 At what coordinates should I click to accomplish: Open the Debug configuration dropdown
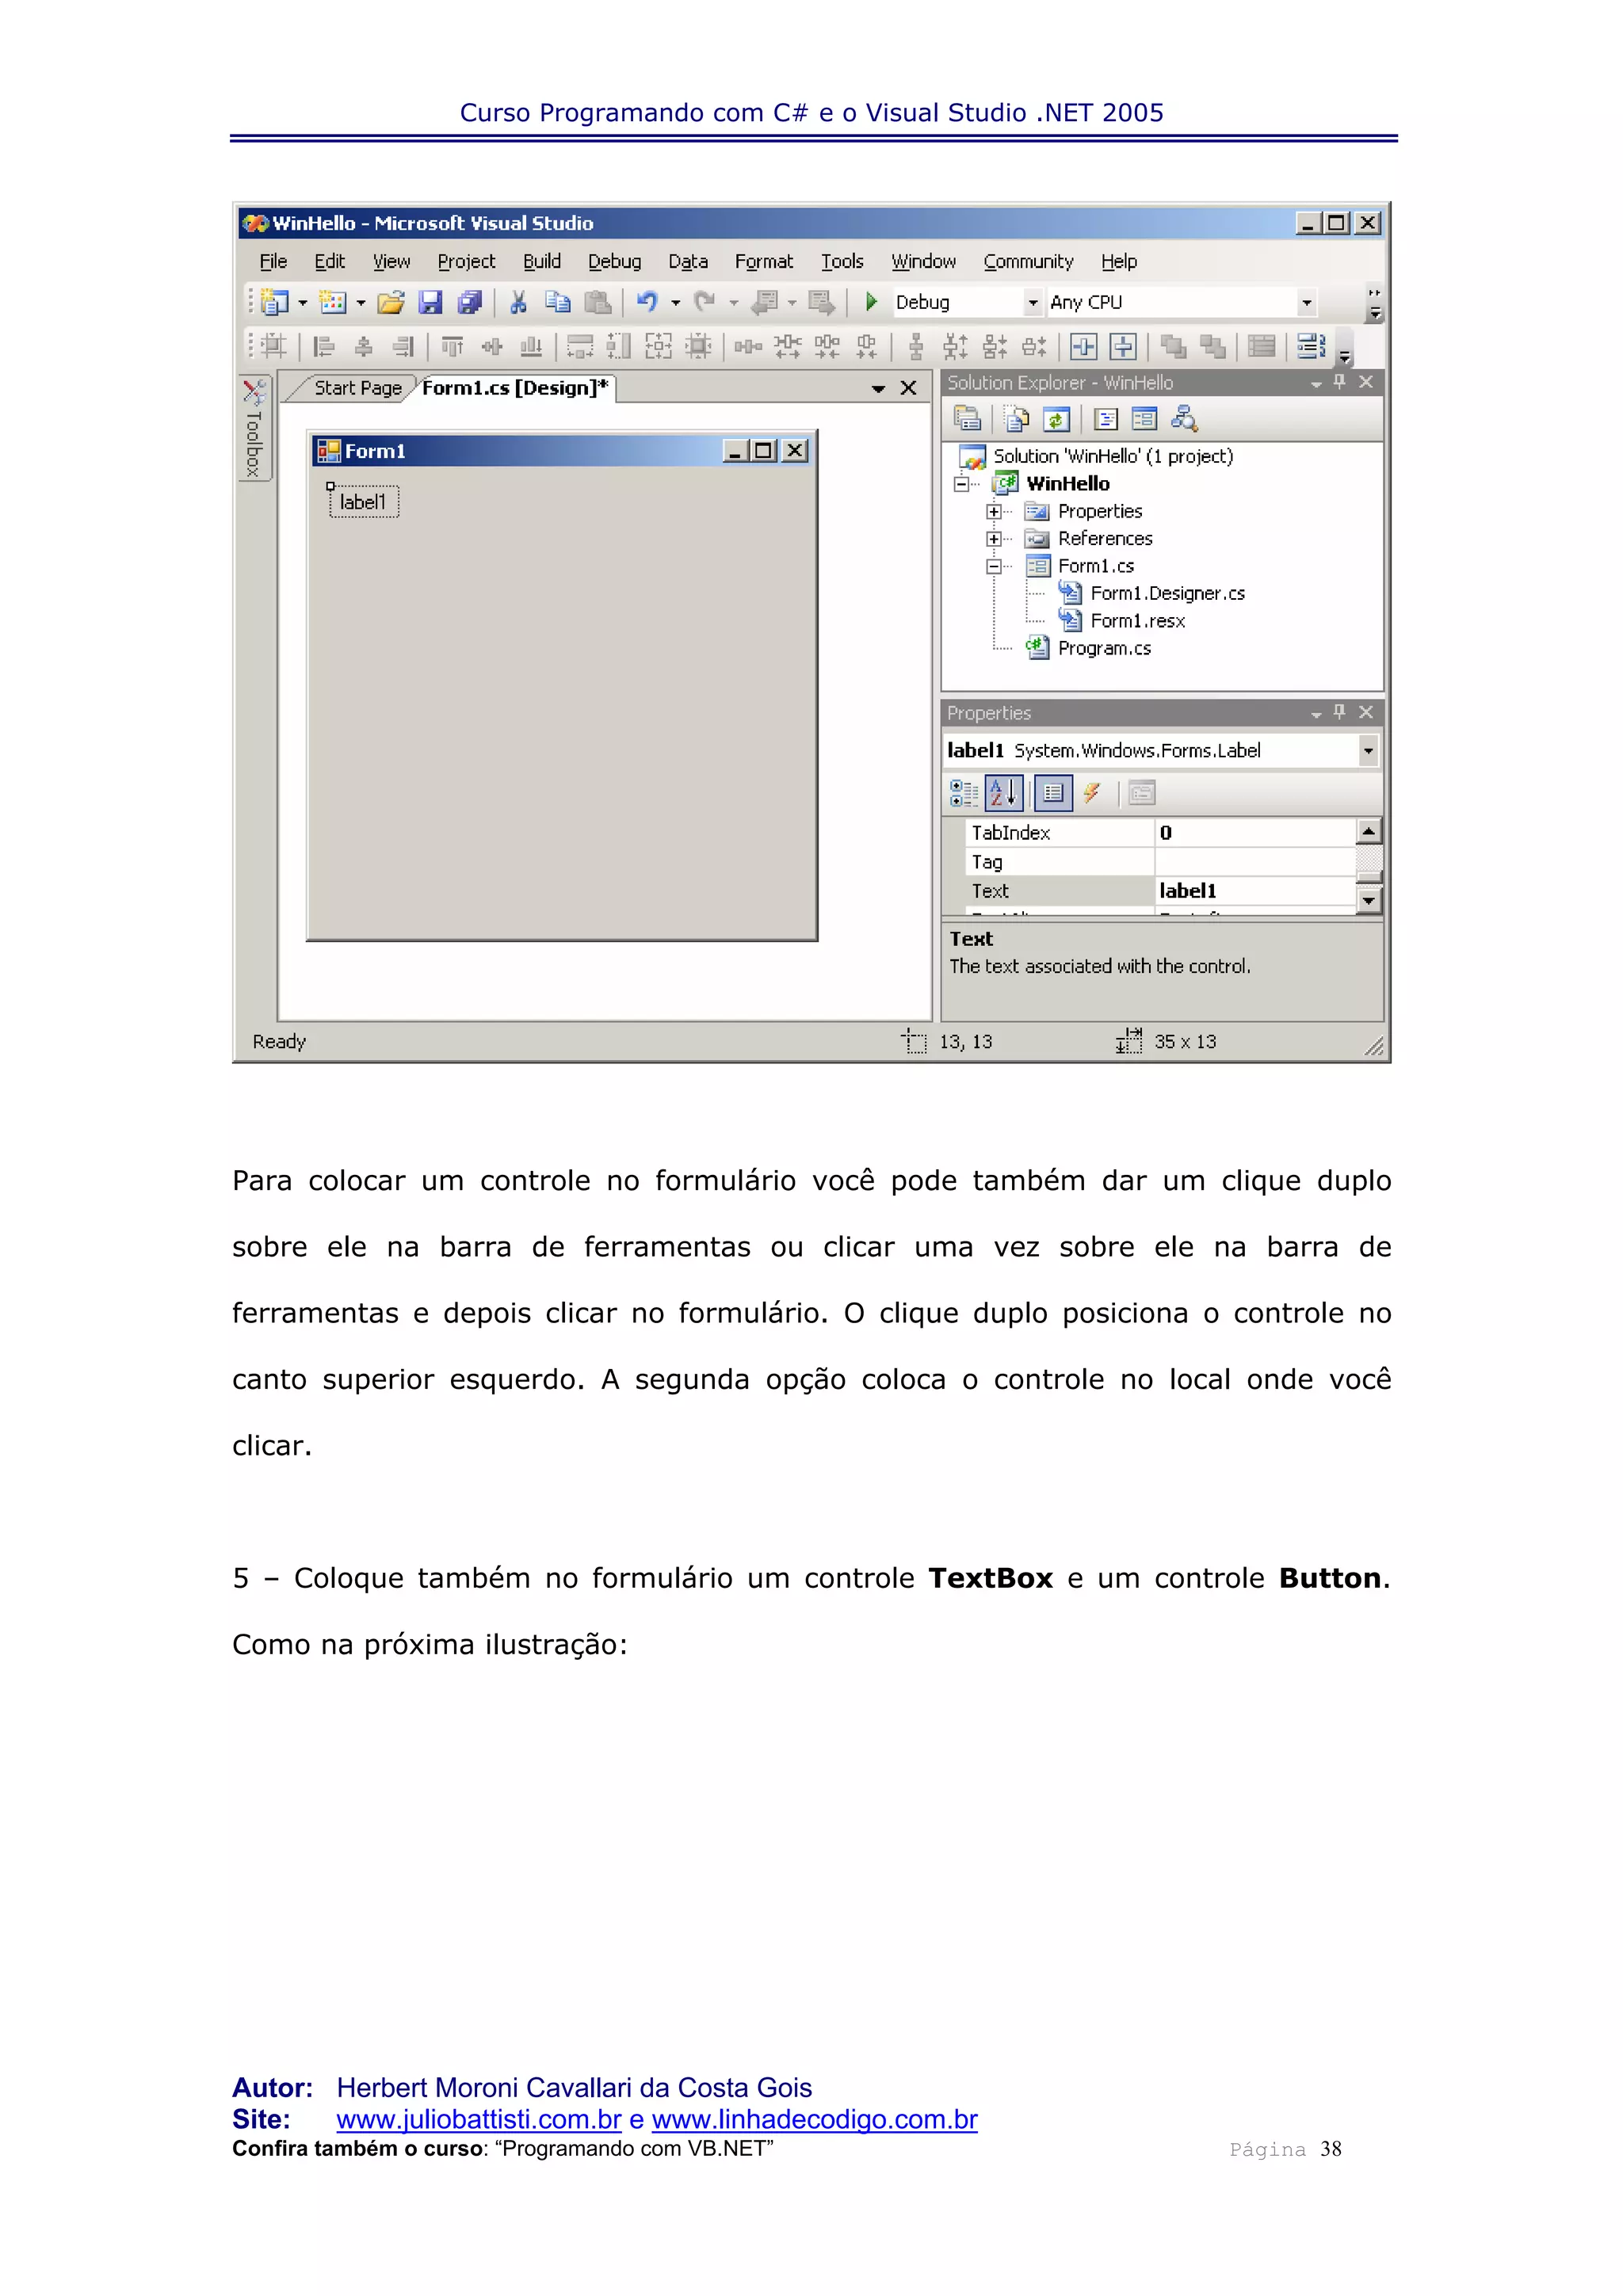point(1033,302)
